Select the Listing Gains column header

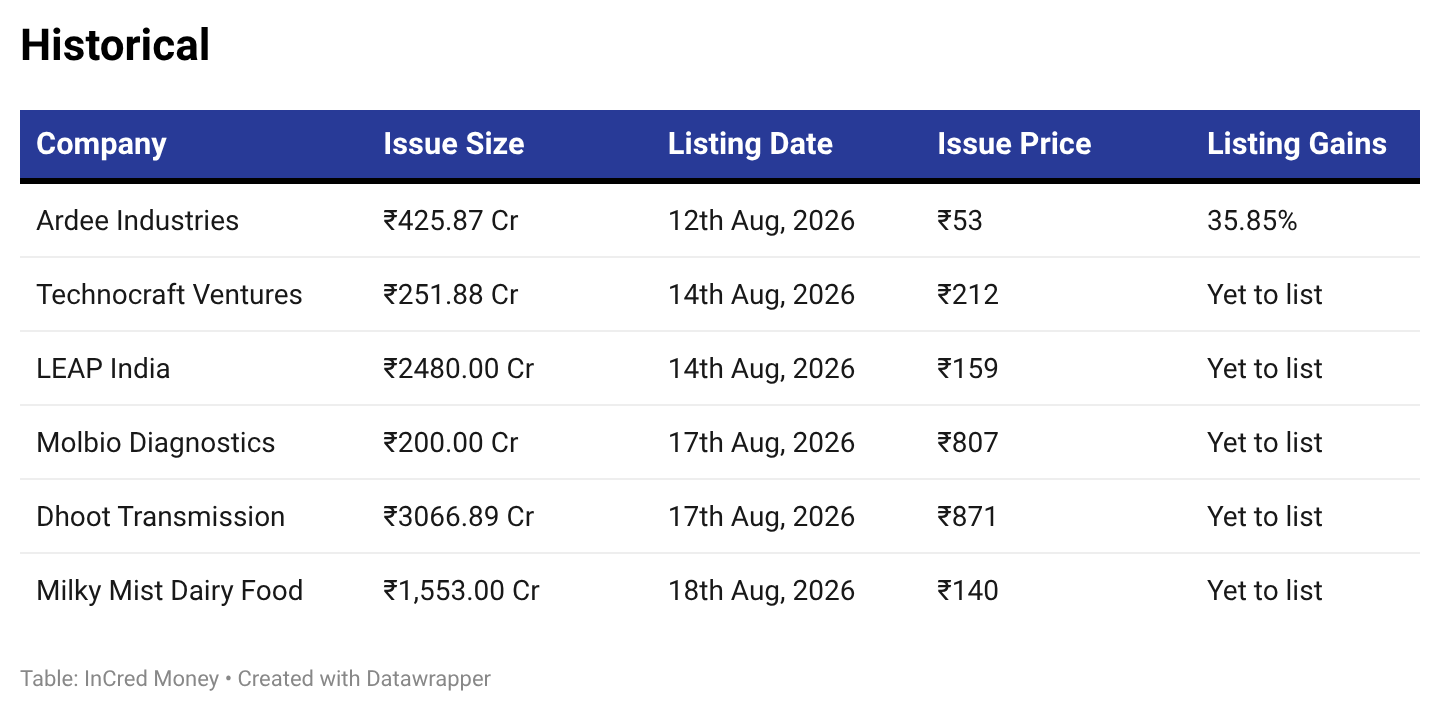pos(1297,144)
